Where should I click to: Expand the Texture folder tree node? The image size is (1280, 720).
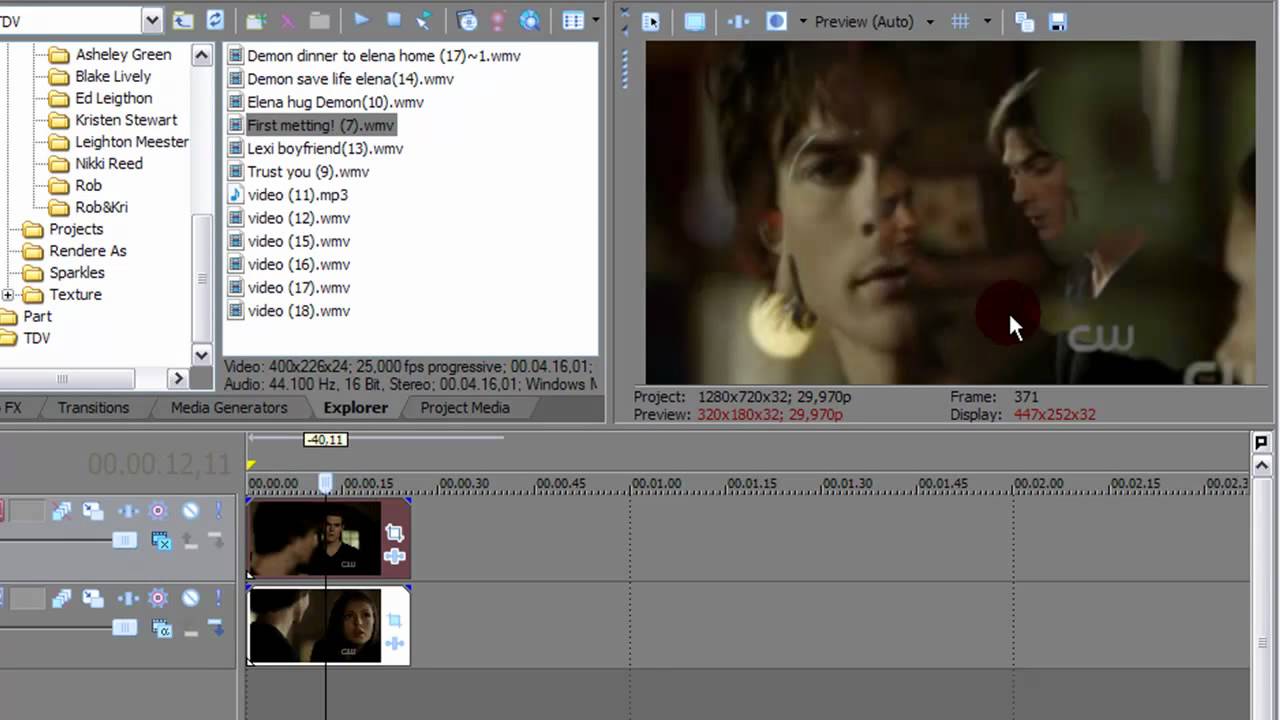click(8, 295)
